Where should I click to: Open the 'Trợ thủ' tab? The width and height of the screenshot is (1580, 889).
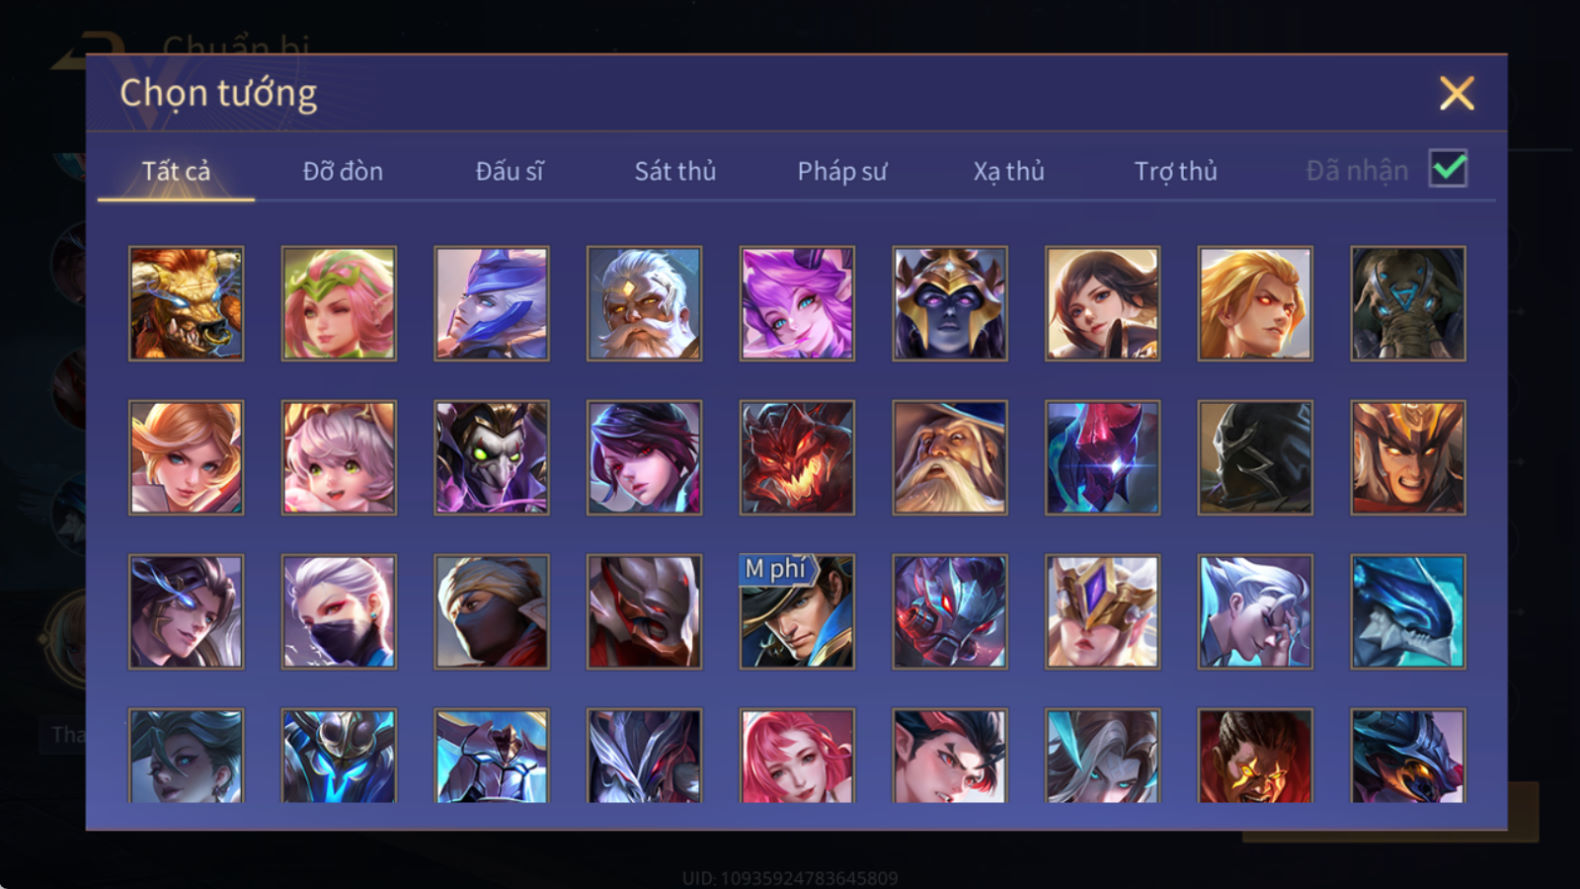pyautogui.click(x=1176, y=171)
